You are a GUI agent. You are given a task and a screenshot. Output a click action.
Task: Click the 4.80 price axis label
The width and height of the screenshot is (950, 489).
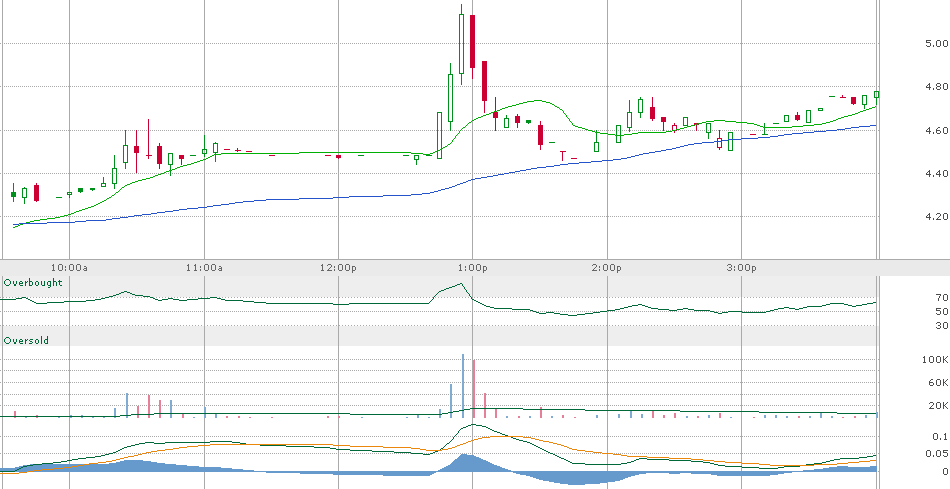pos(938,87)
